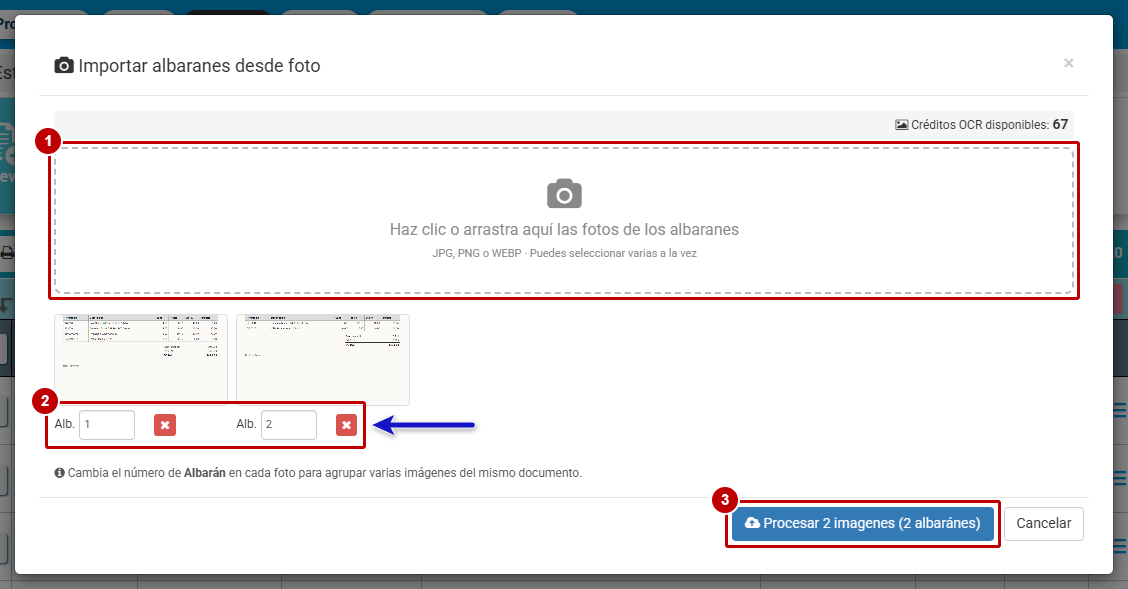Remove the photo assigned to Alb. 2

click(347, 425)
